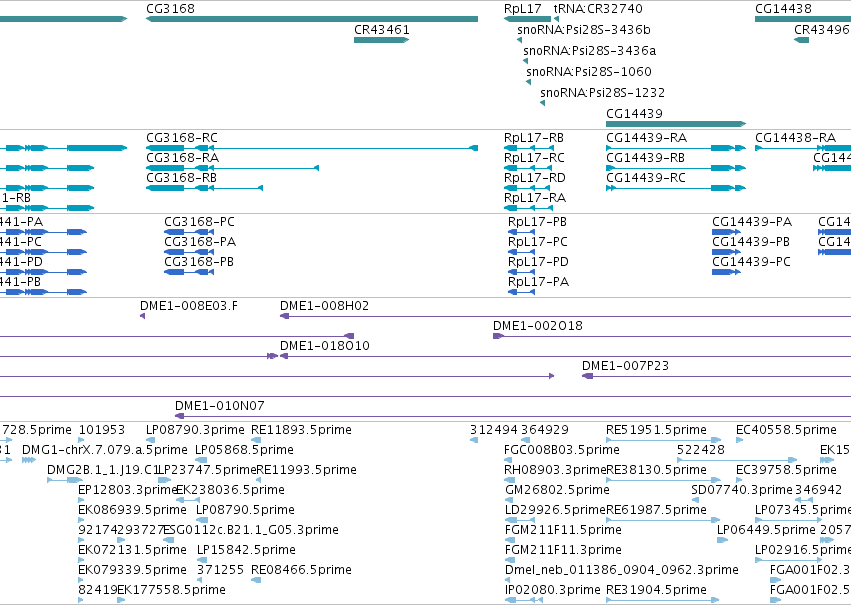Image resolution: width=851 pixels, height=605 pixels.
Task: Select EST RE11893.5prime
Action: [x=256, y=440]
